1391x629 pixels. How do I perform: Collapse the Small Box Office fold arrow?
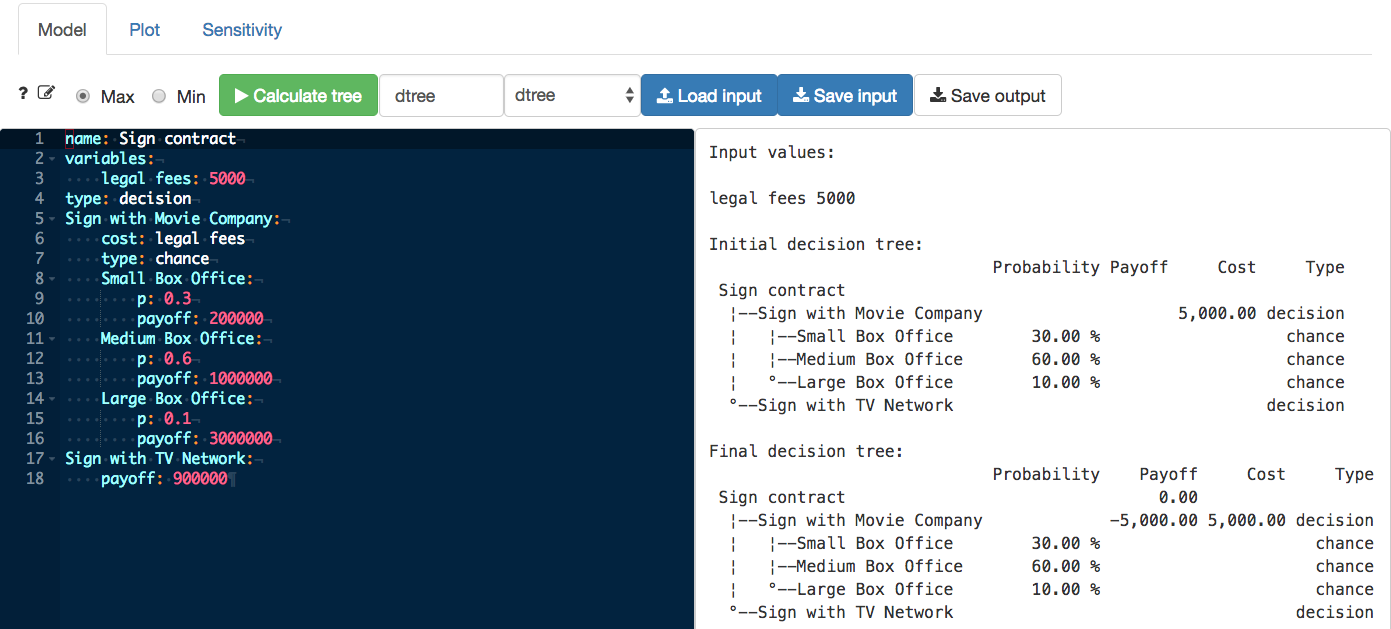tap(52, 279)
